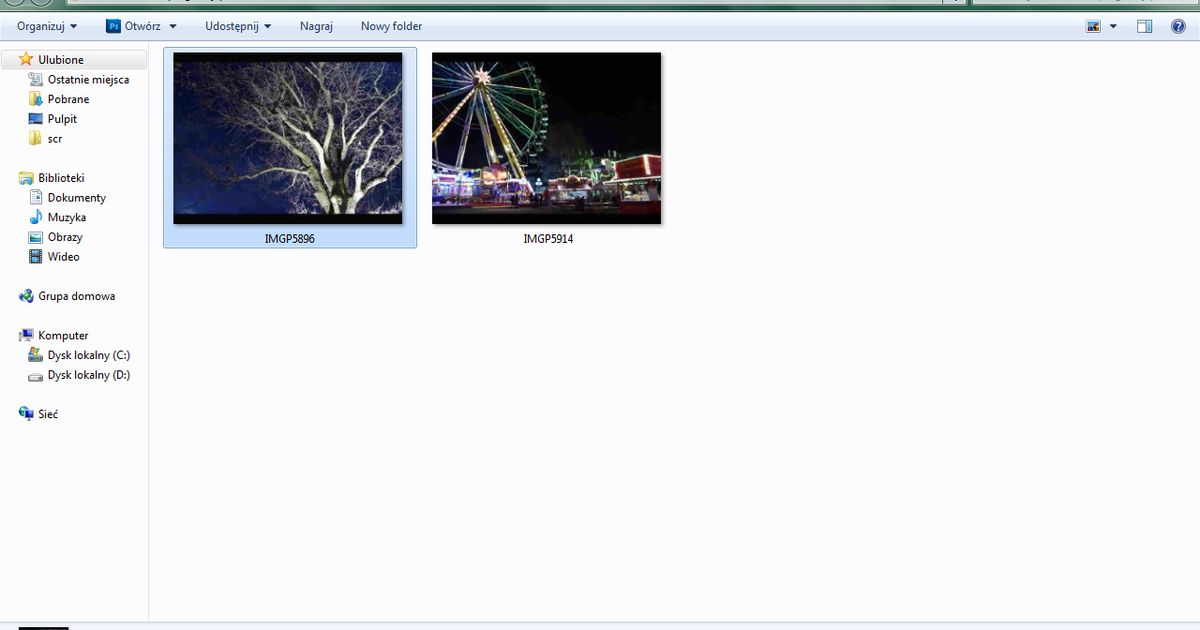Click the Nagraj button
1200x630 pixels.
click(316, 26)
